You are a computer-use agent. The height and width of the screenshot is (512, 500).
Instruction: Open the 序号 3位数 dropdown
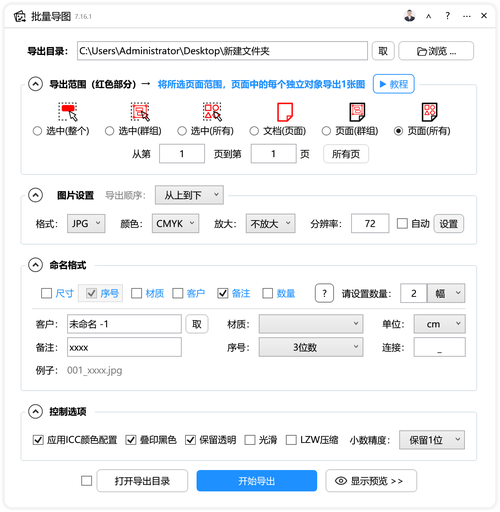[311, 347]
